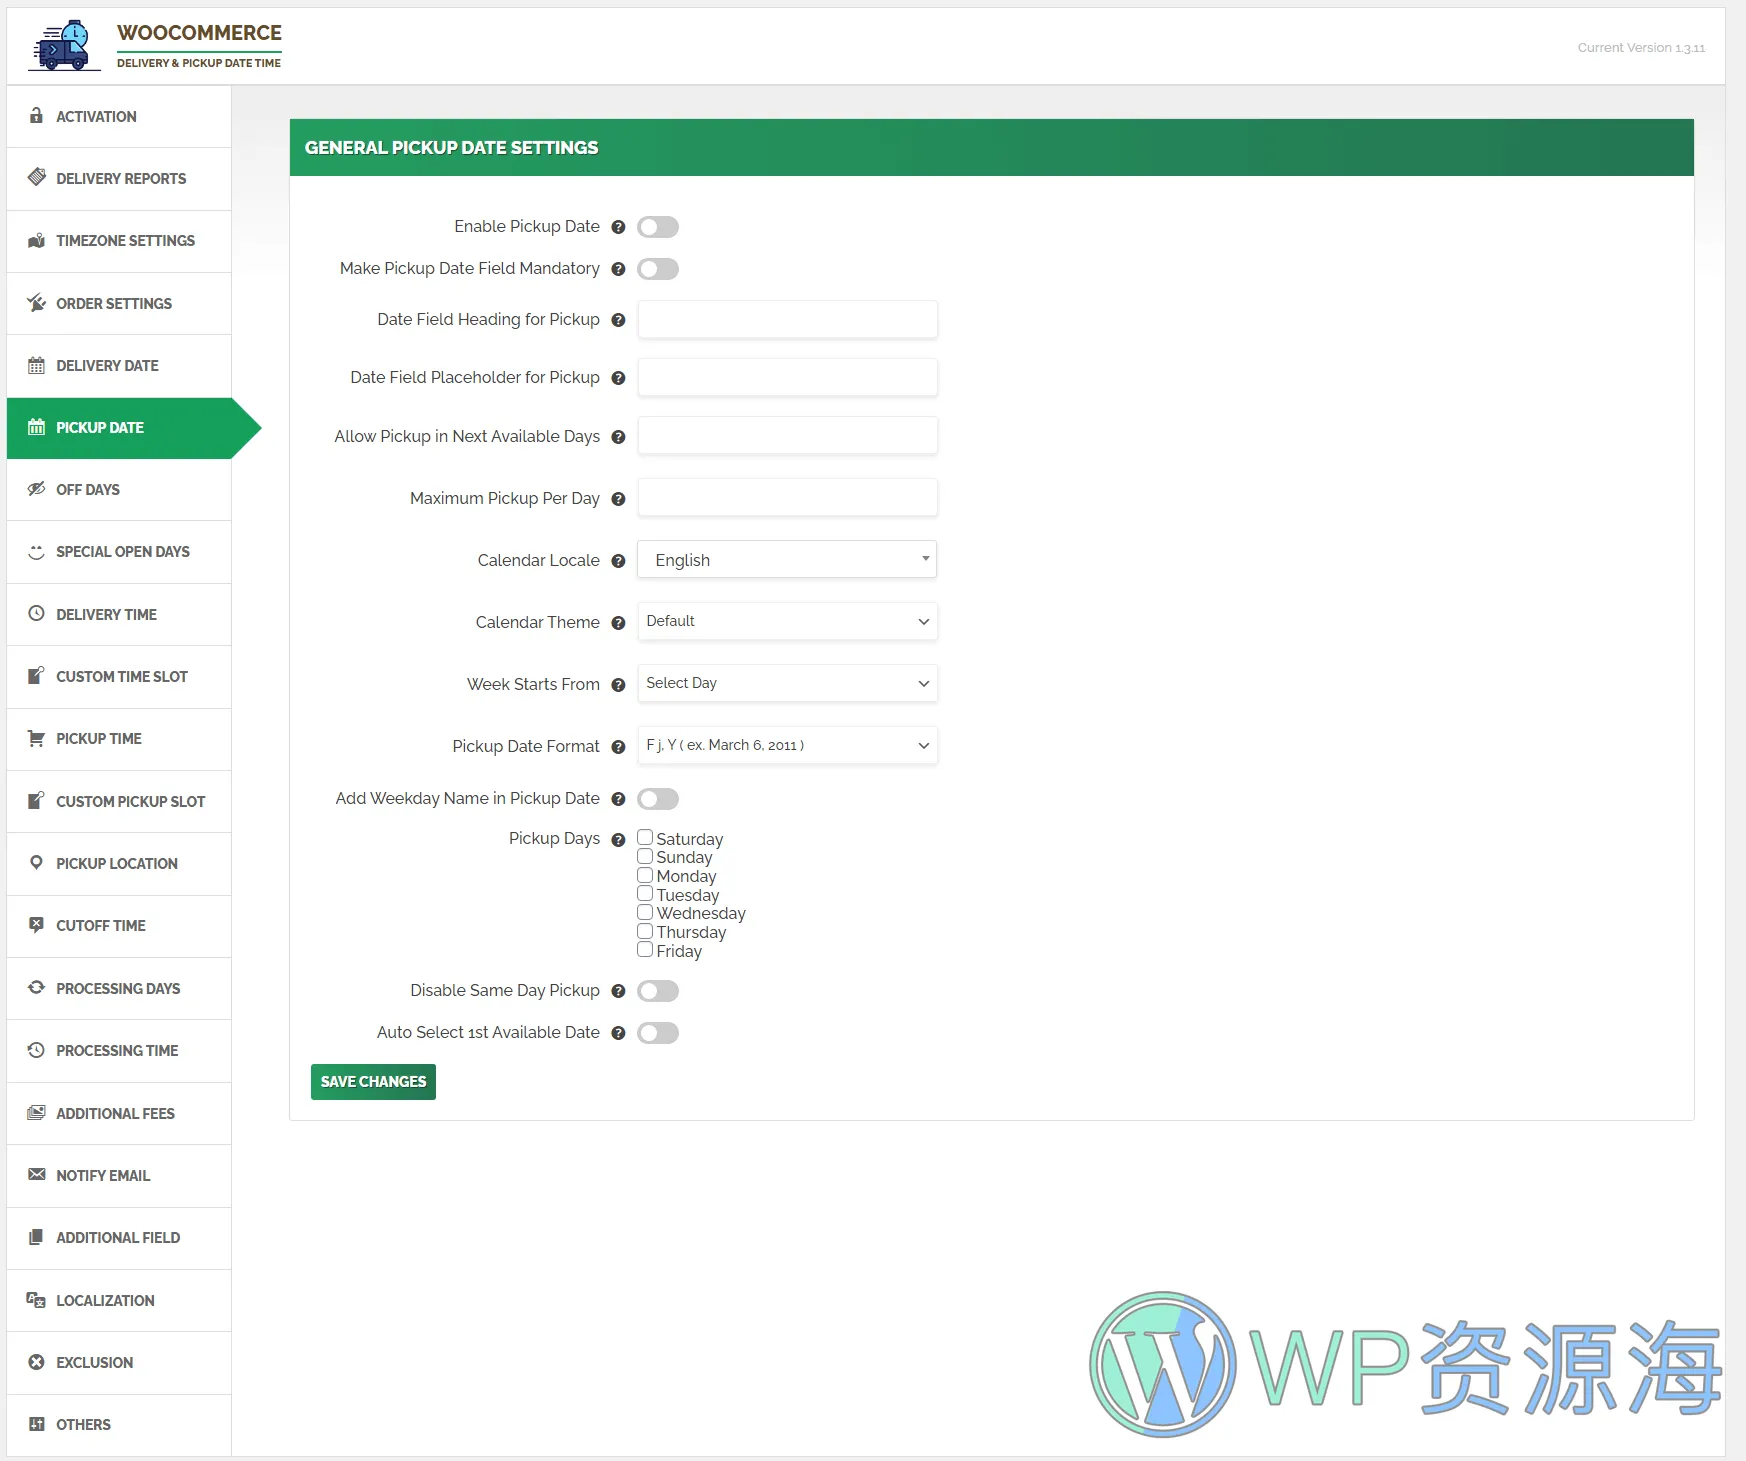Open the Calendar Theme dropdown
1746x1461 pixels.
787,621
